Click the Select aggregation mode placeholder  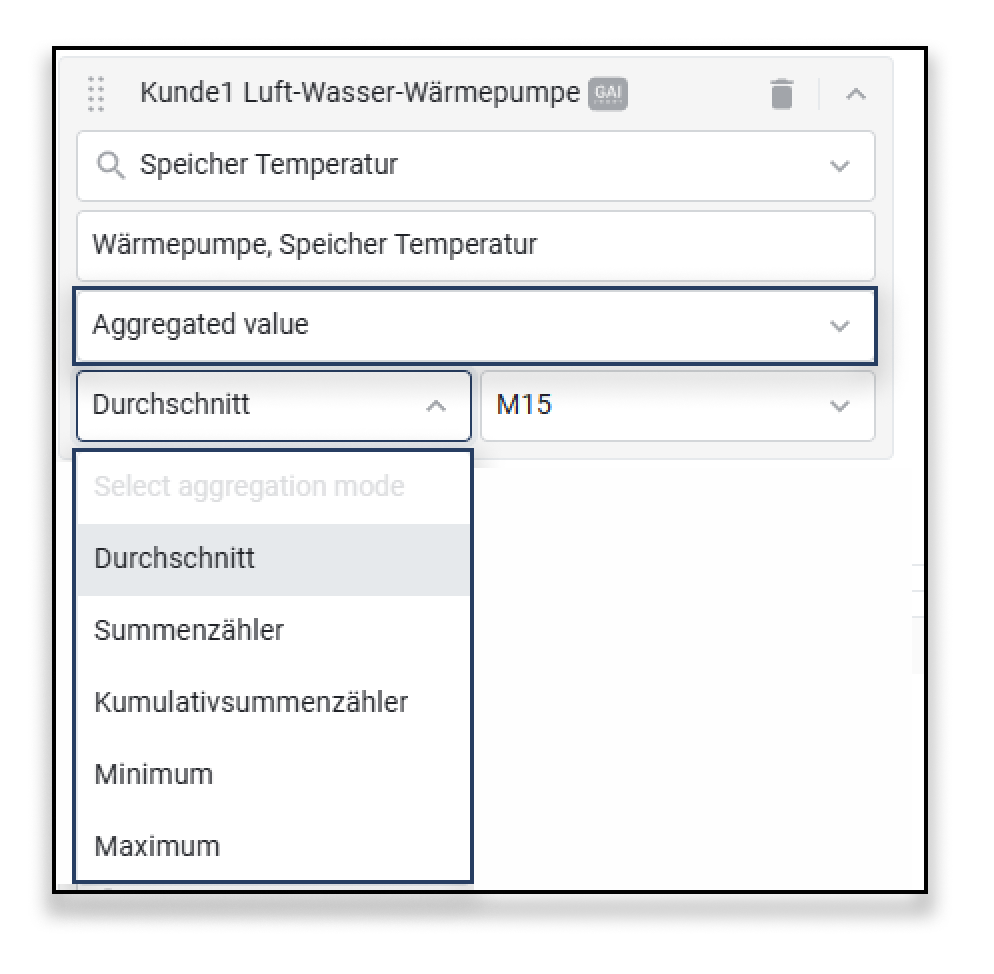pyautogui.click(x=249, y=487)
